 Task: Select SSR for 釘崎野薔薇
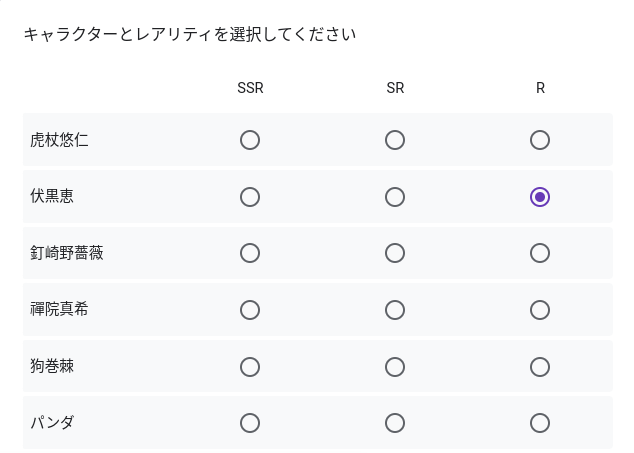pos(250,253)
